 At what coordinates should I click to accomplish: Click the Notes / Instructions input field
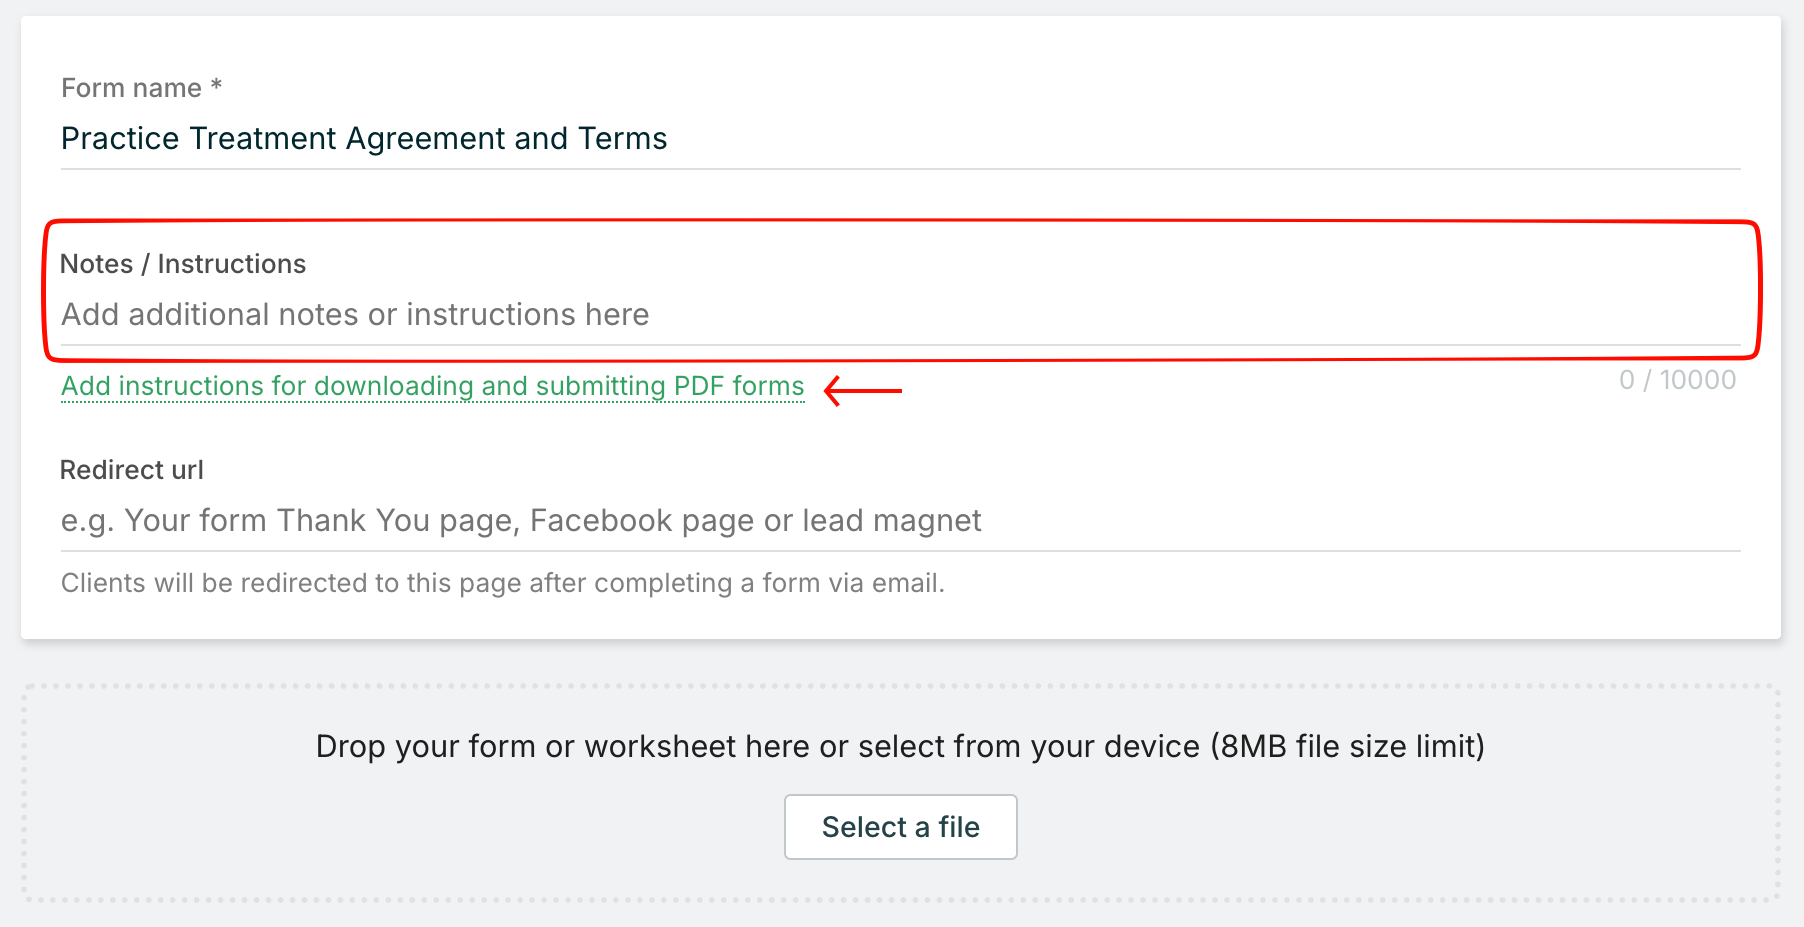coord(900,315)
